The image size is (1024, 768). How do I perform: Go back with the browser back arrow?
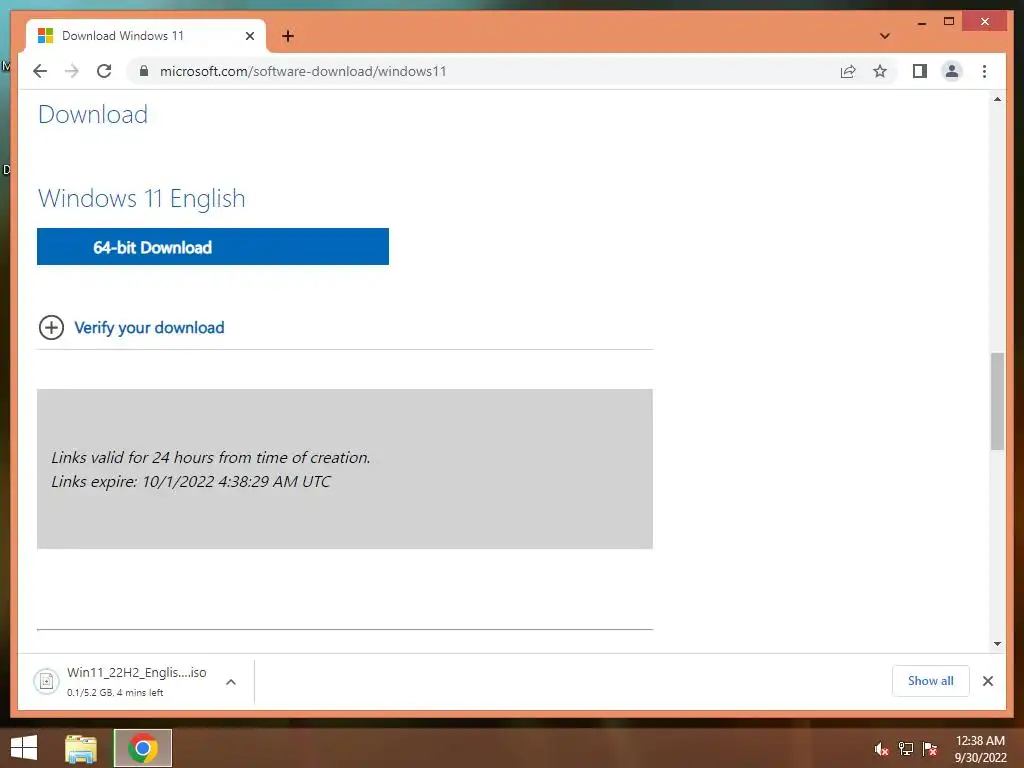40,71
